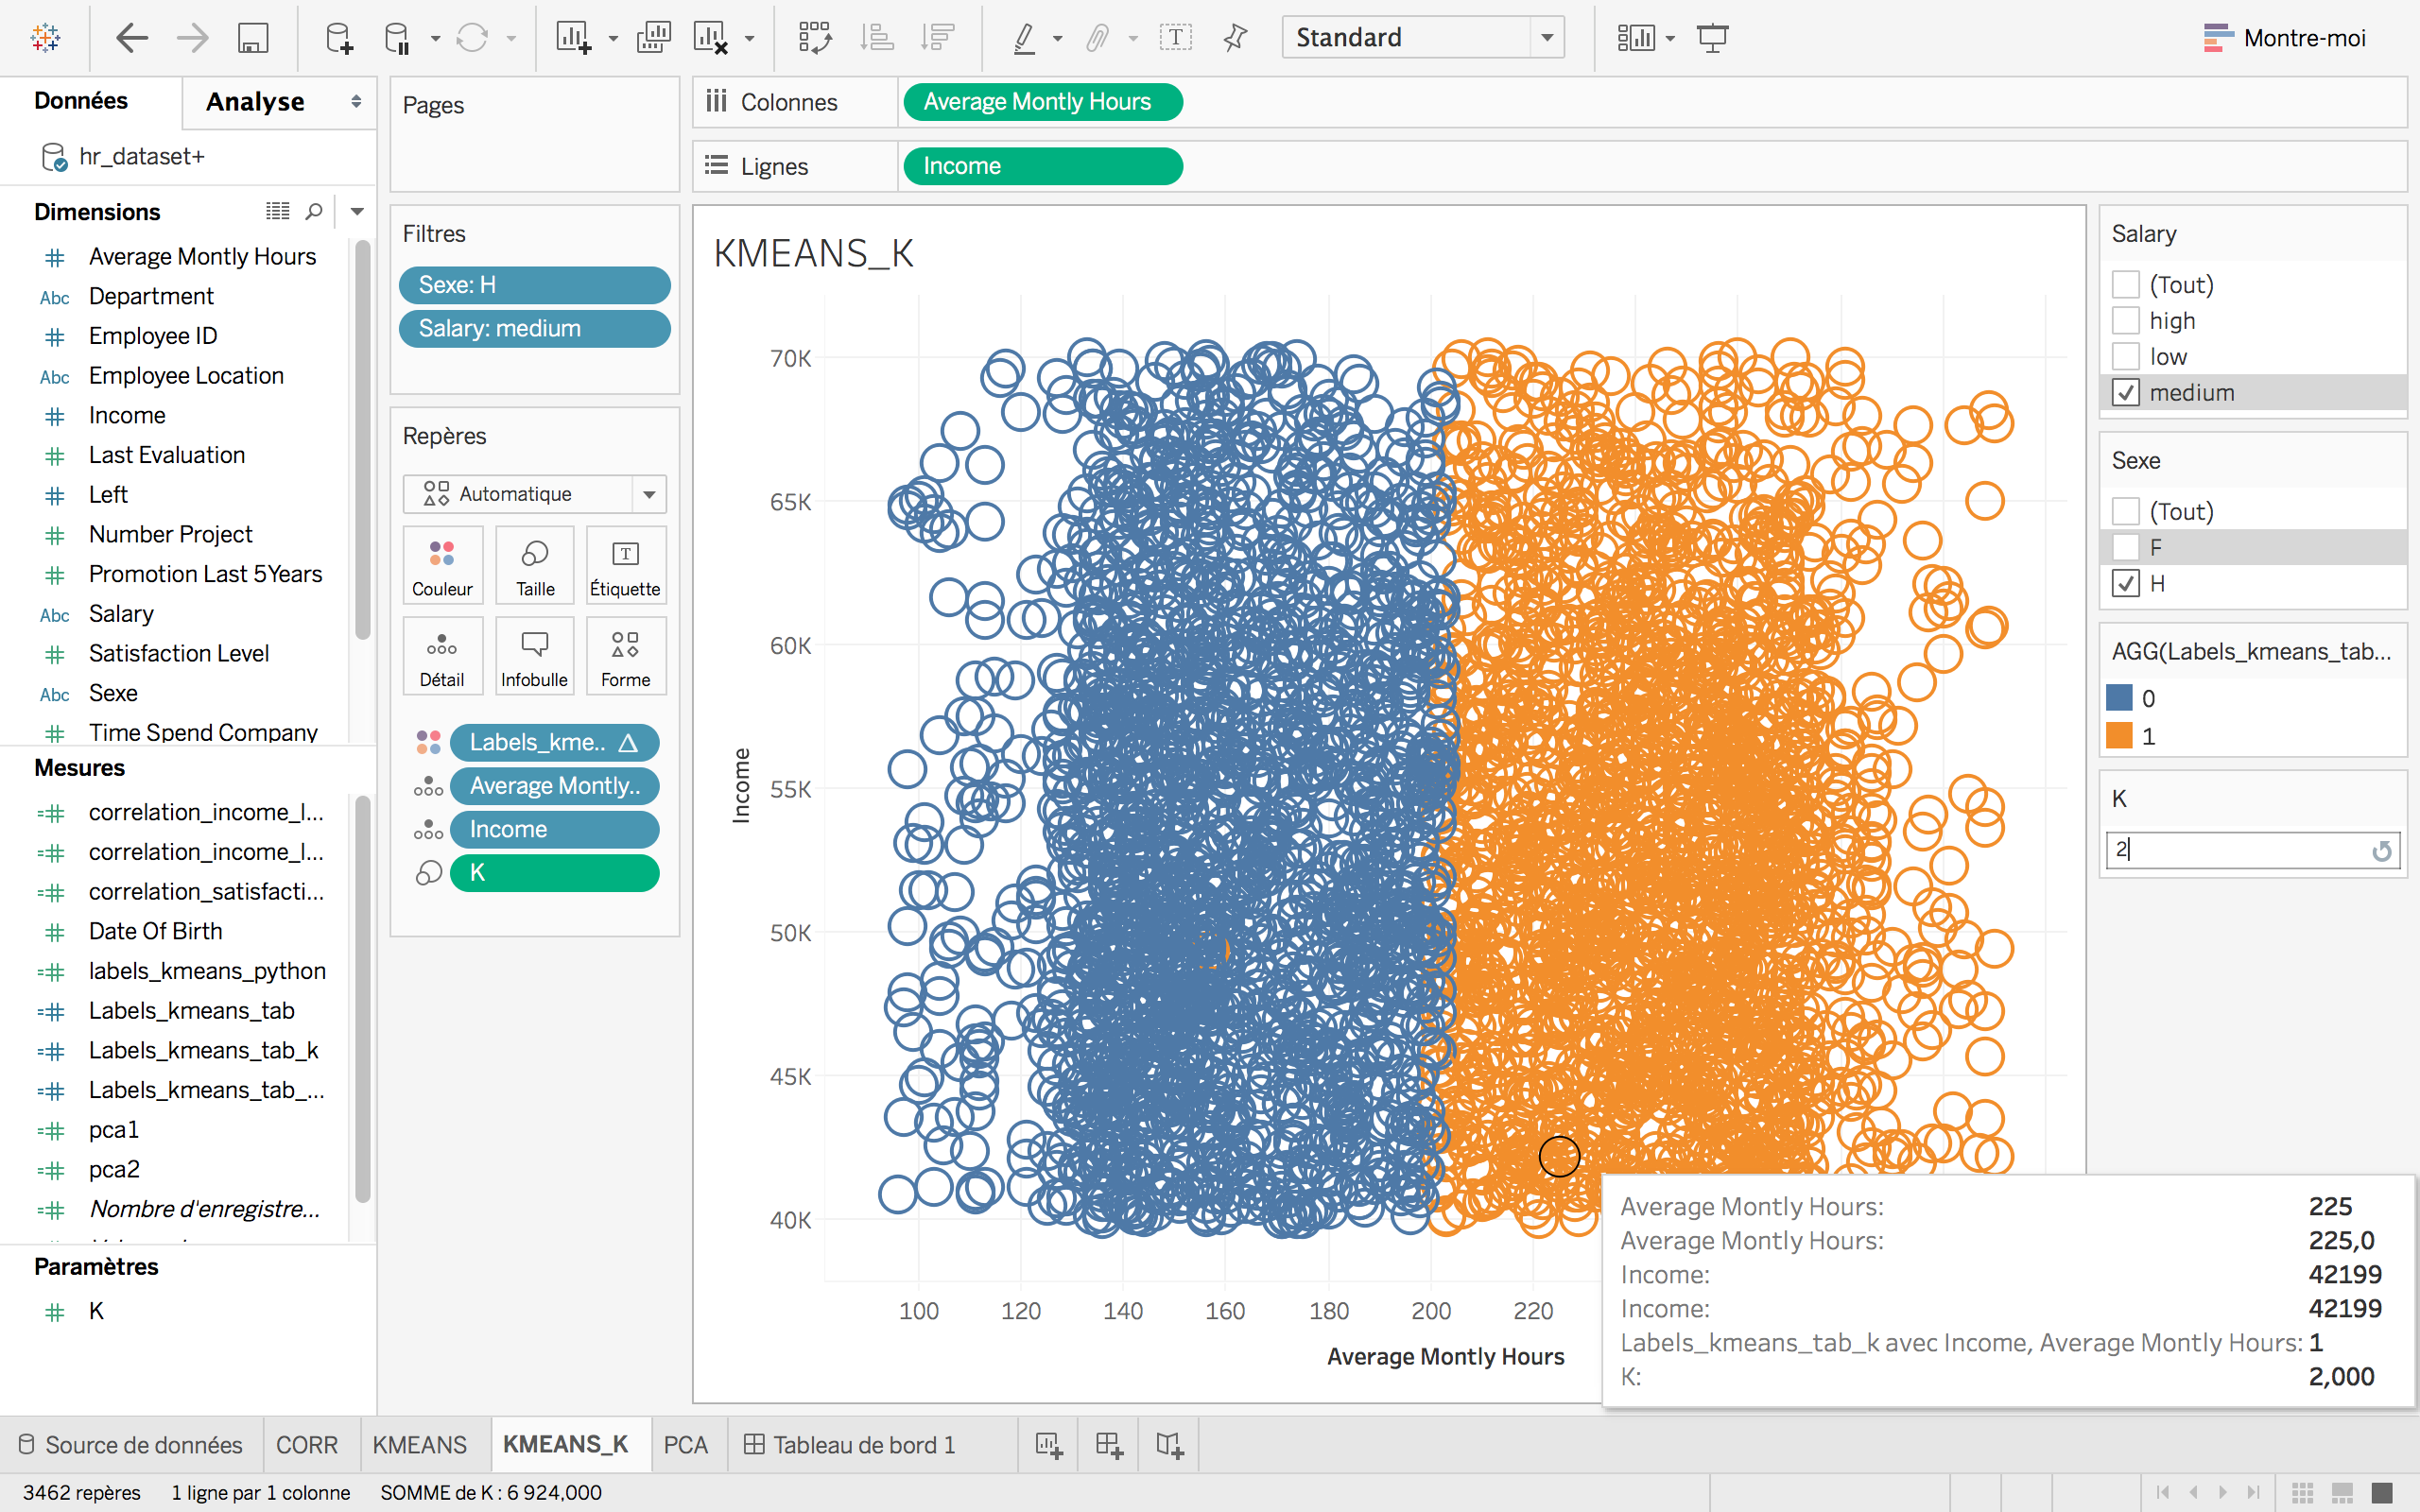Open the Standard fit dropdown
This screenshot has height=1512, width=2420.
tap(1546, 38)
